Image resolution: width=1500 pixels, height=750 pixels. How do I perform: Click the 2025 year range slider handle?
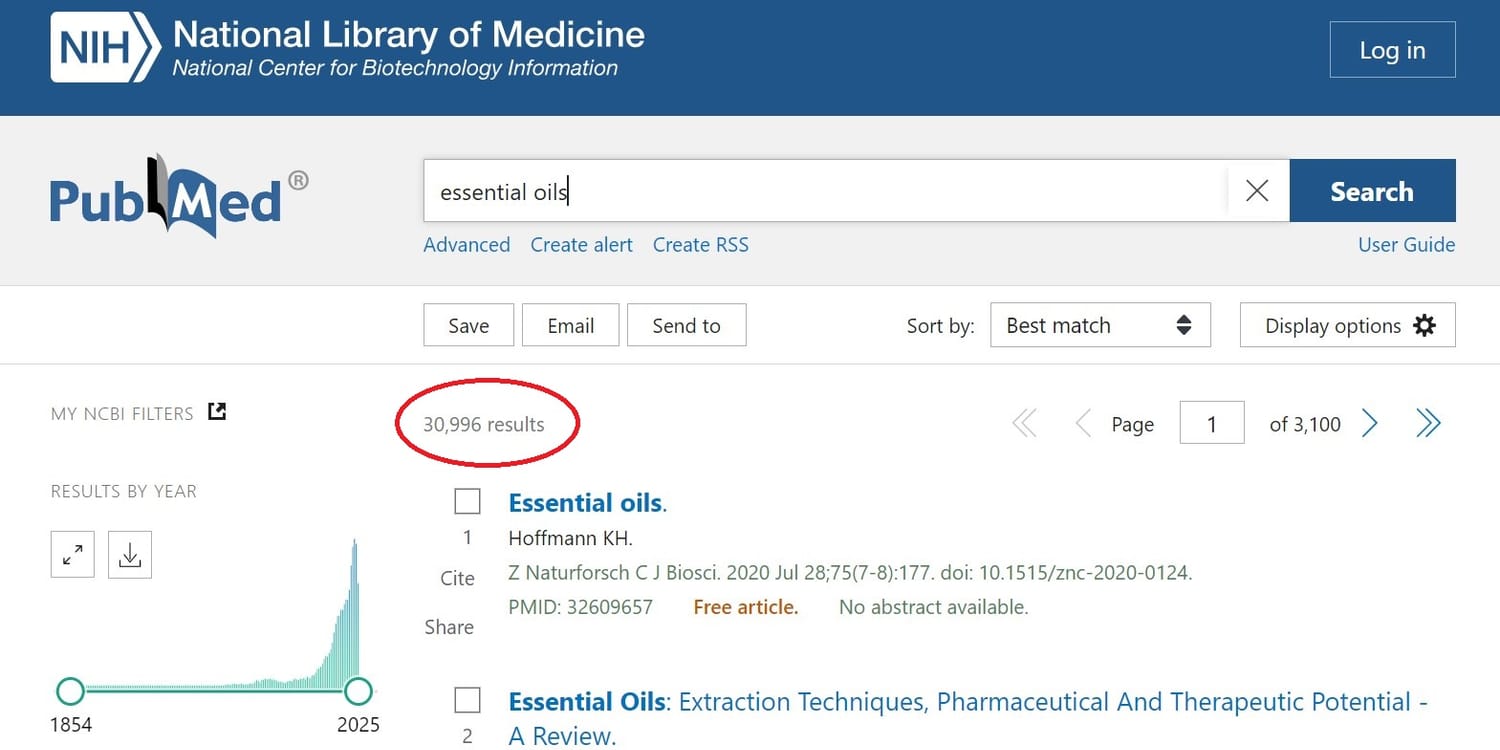point(358,690)
